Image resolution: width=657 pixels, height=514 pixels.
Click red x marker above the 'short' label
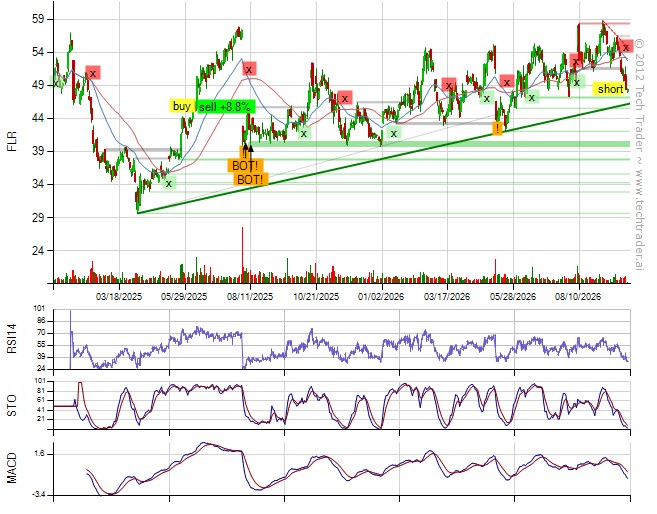point(626,46)
